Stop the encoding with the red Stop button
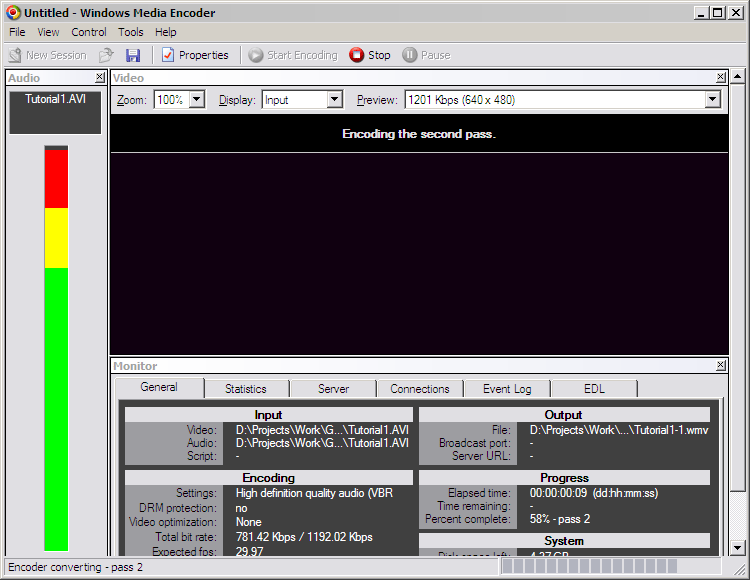Screen dimensions: 750x580 370,55
